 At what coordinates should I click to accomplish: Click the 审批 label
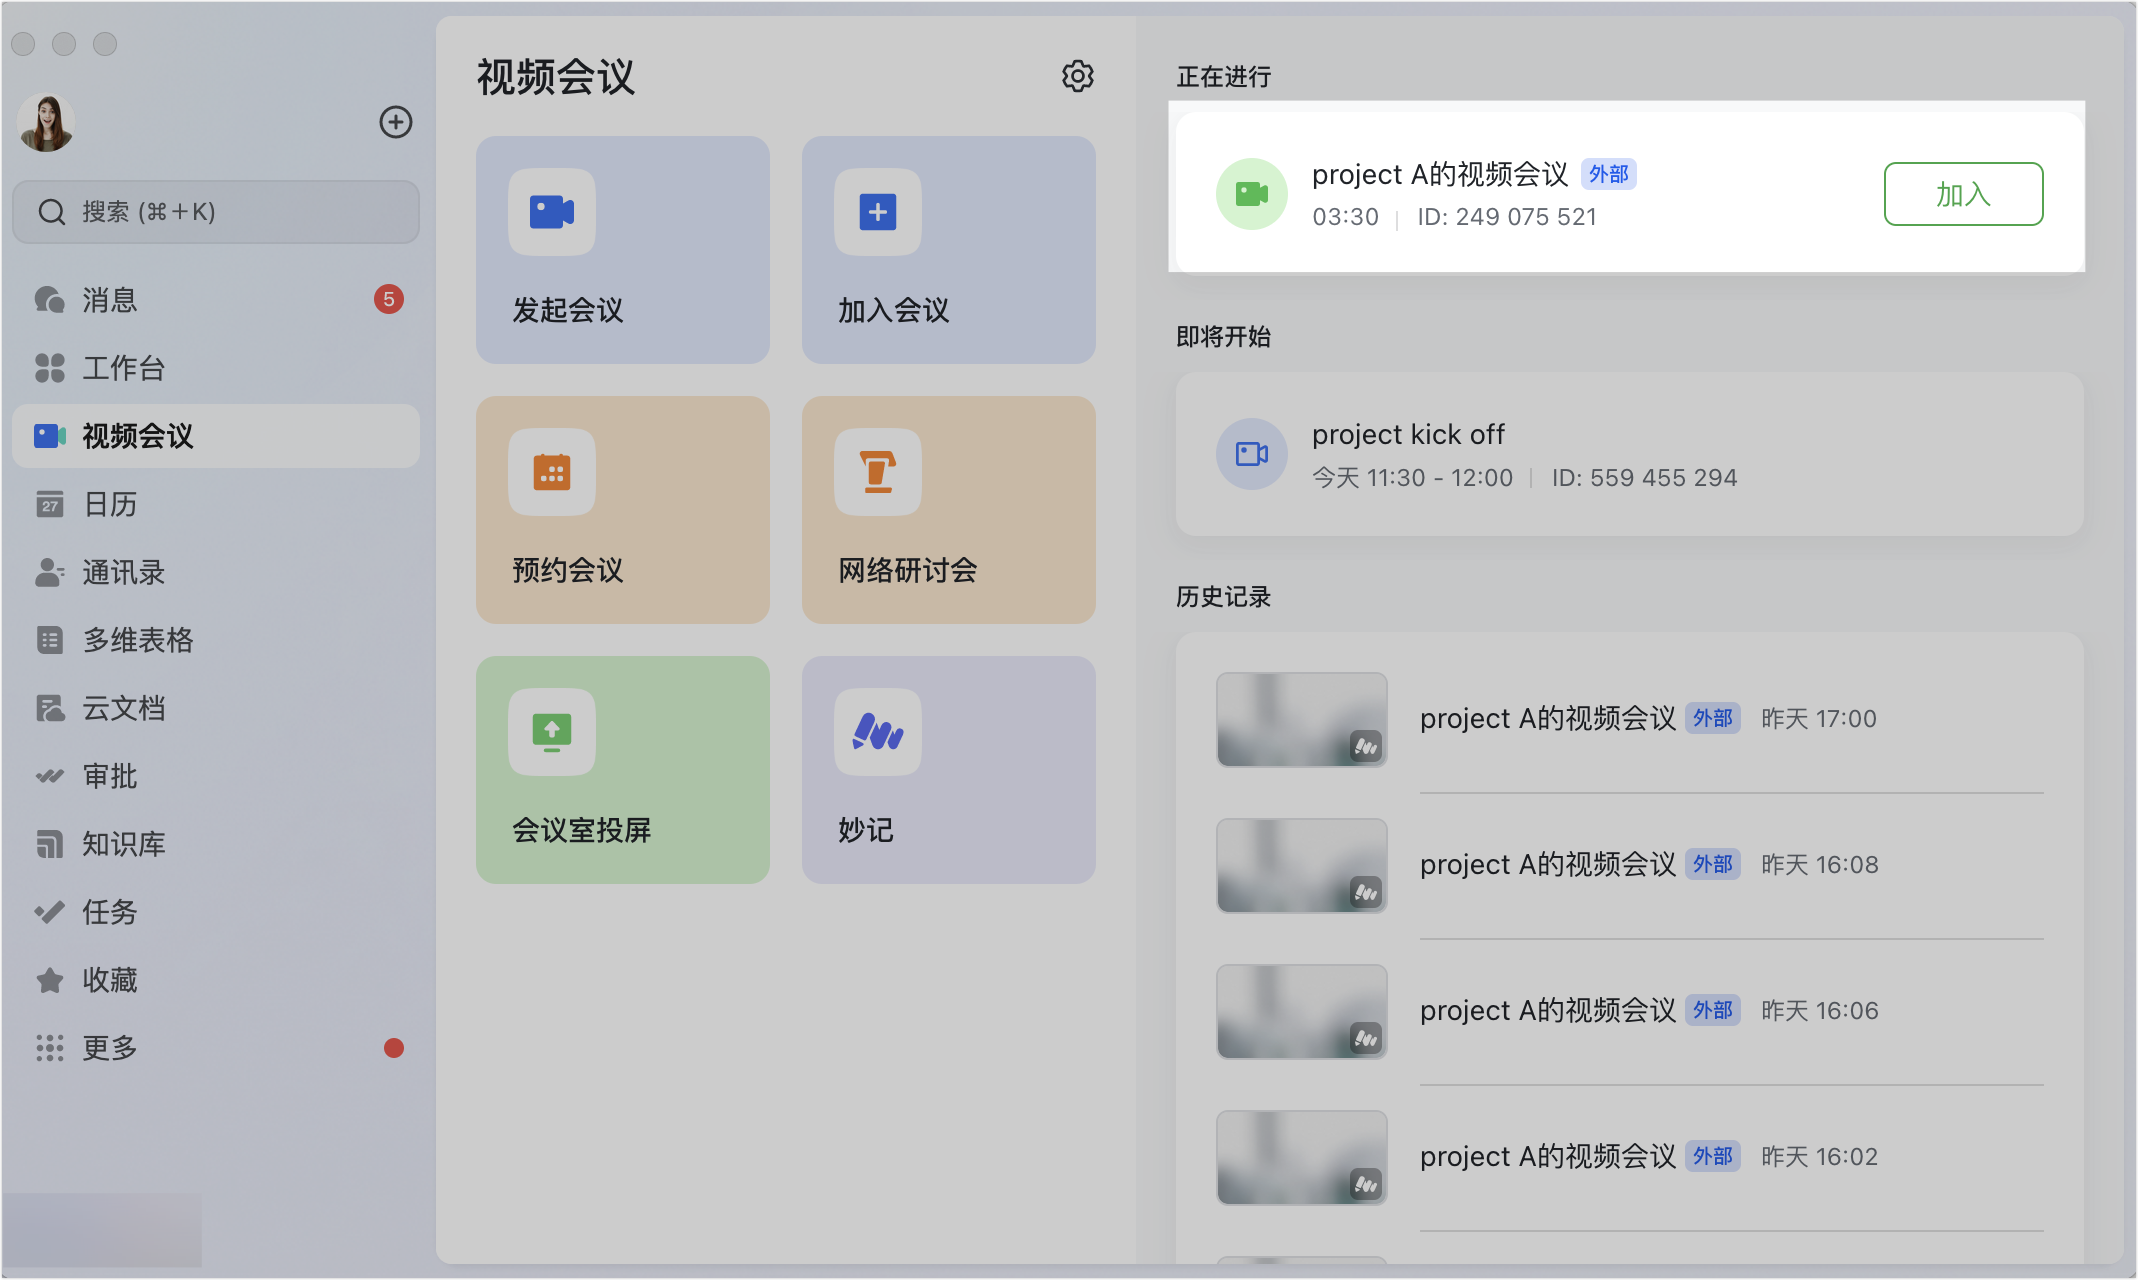109,776
